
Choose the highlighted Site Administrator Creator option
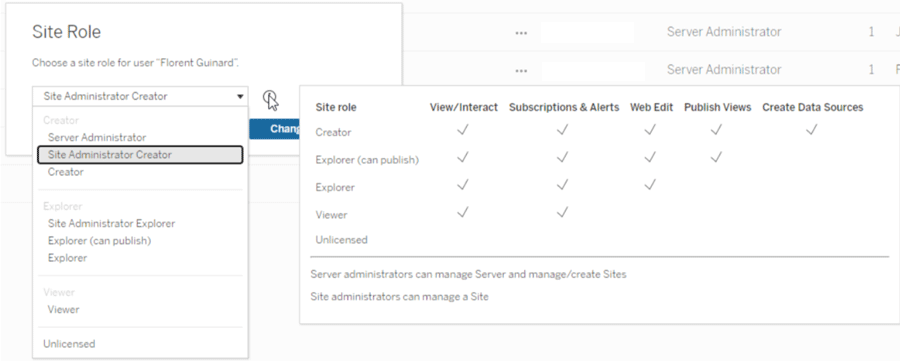pos(140,154)
